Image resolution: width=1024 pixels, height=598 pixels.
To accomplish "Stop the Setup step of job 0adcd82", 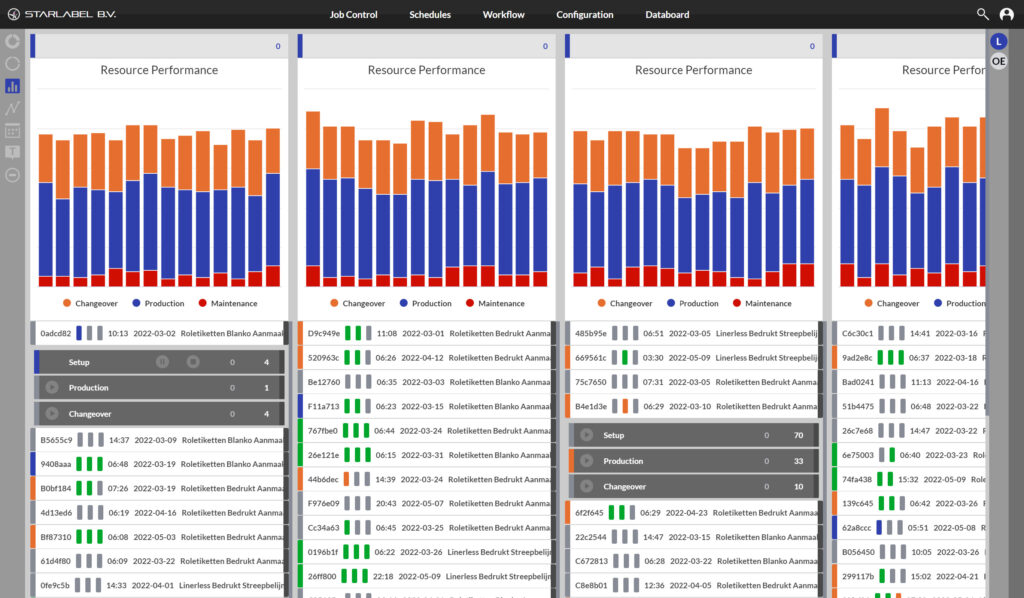I will click(x=193, y=362).
